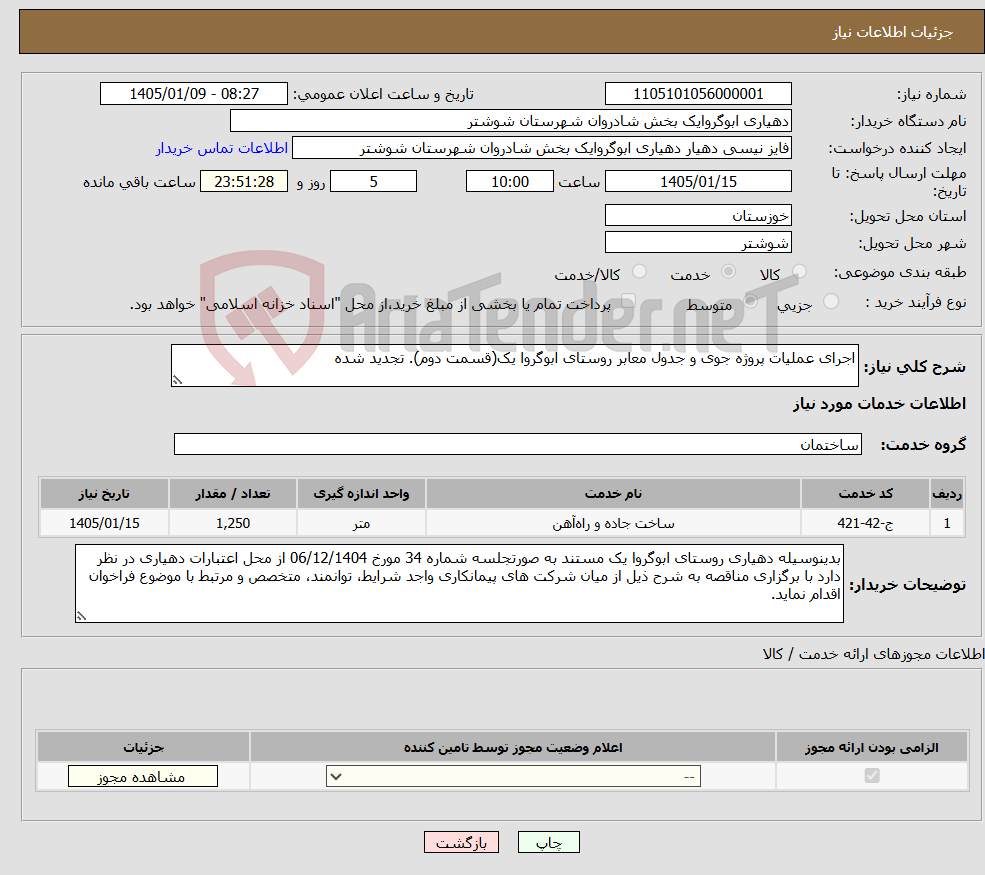Image resolution: width=985 pixels, height=875 pixels.
Task: Click the کد خدمت column header
Action: (x=865, y=494)
